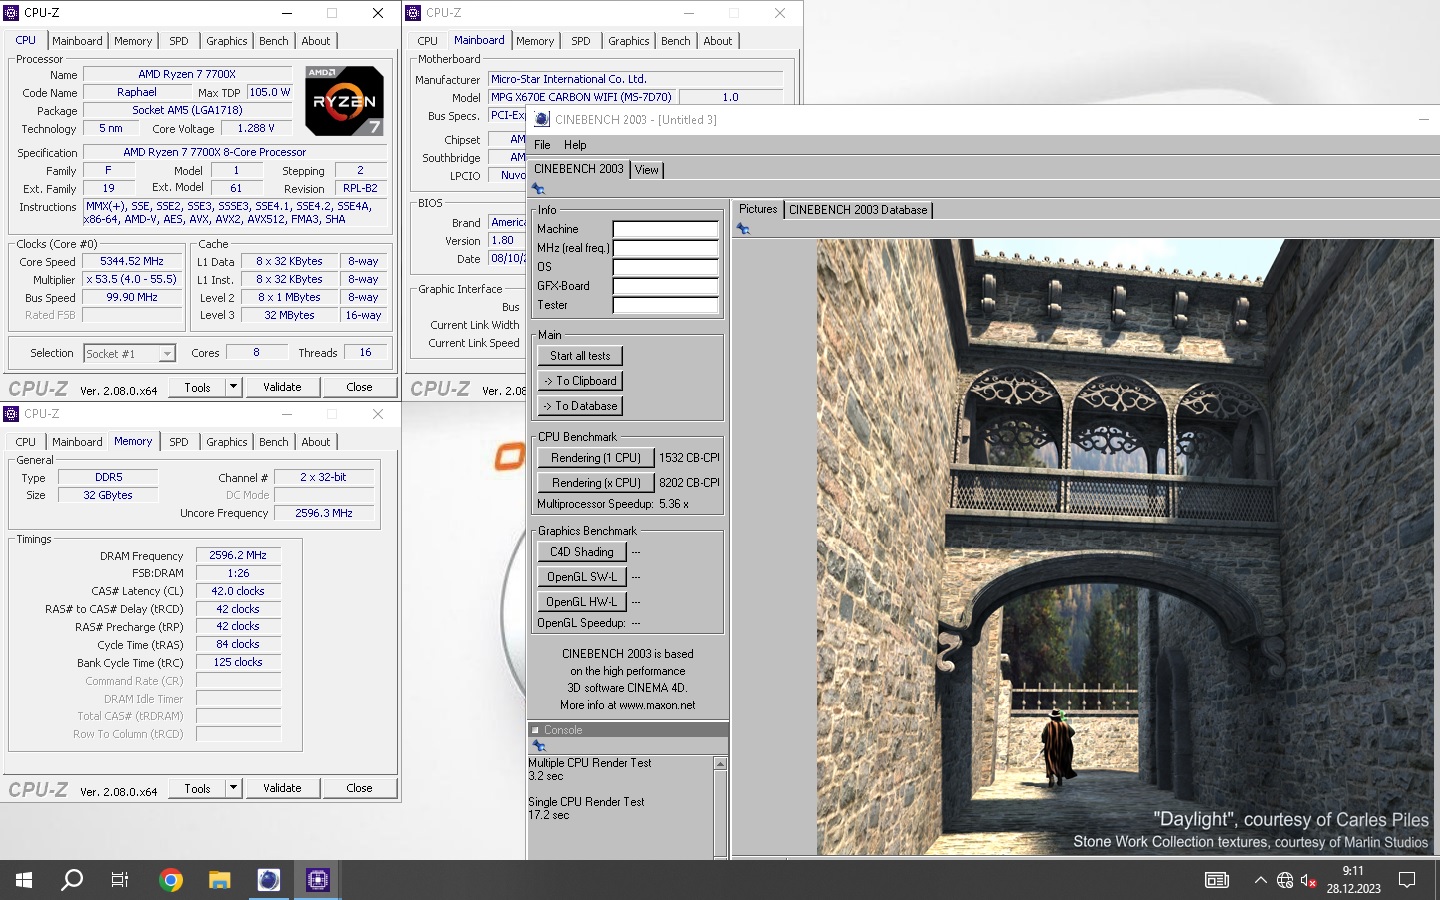Select the Core Speed value 5344.52 MHz
Screen dimensions: 1440x900
(x=132, y=262)
